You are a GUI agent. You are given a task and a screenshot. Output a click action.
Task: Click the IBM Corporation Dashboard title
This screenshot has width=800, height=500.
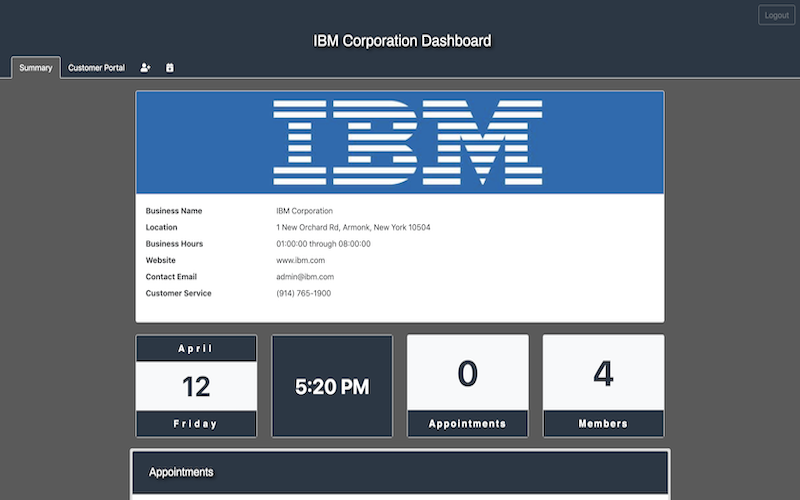pyautogui.click(x=402, y=41)
